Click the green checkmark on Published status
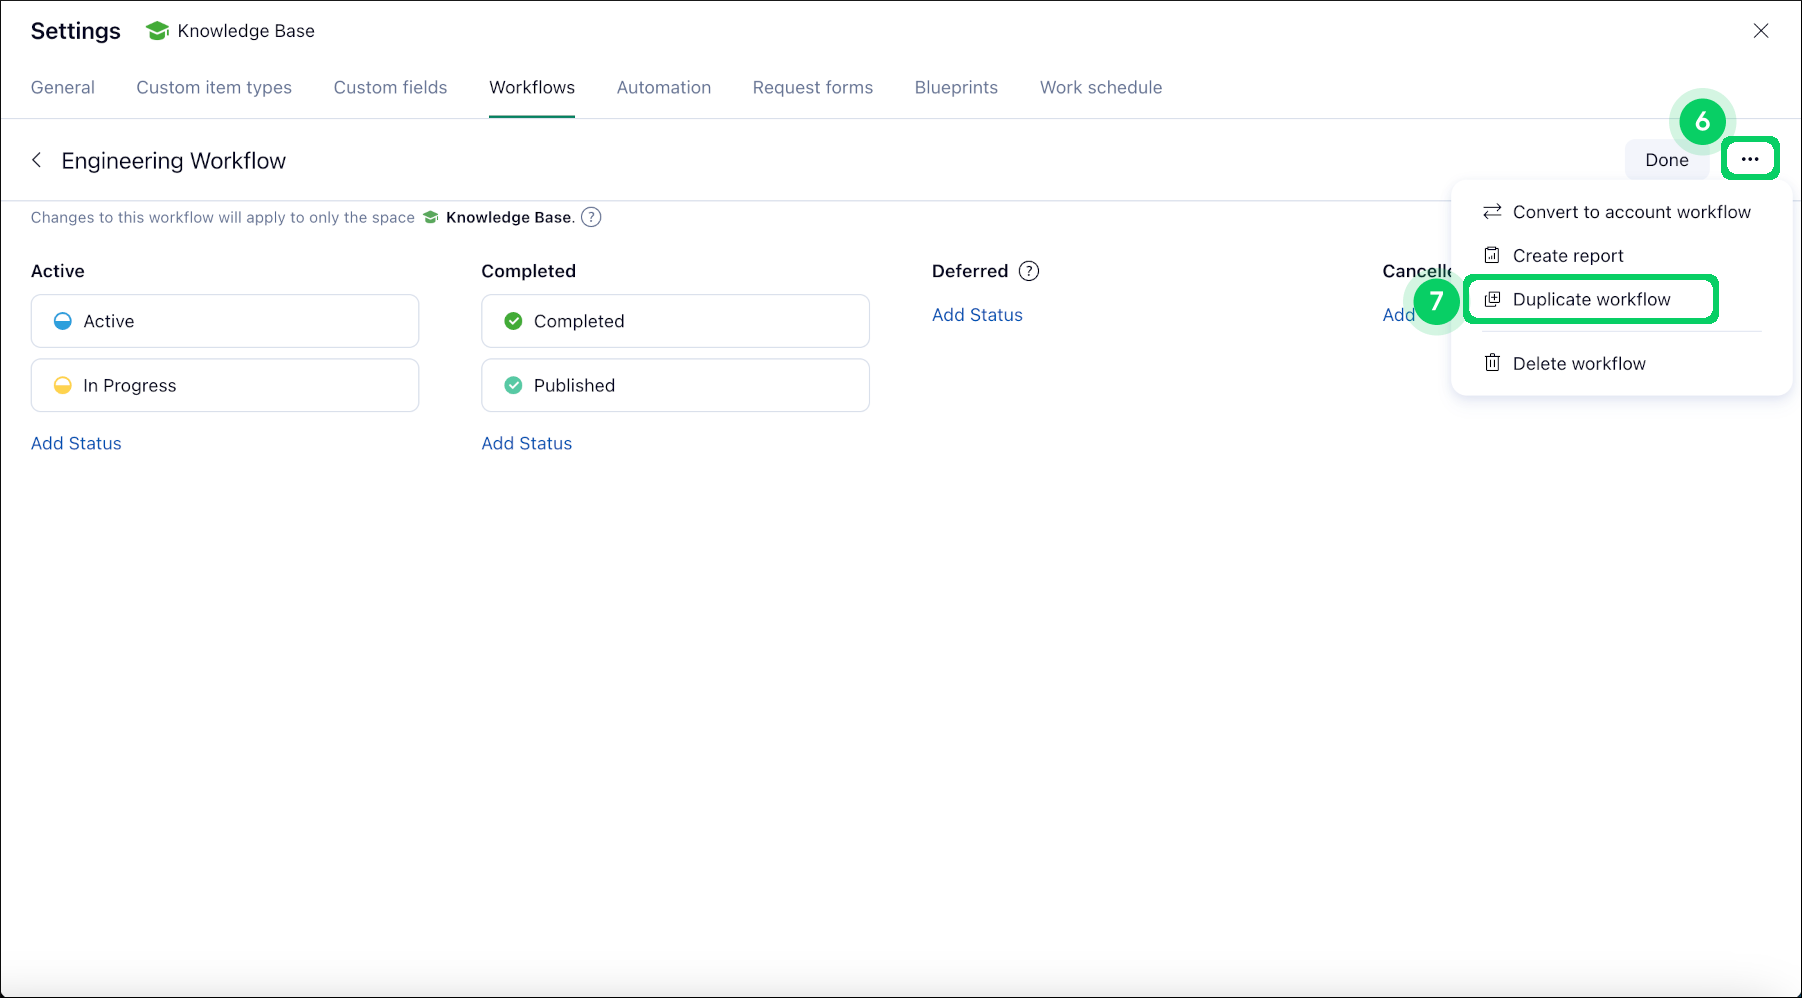Viewport: 1802px width, 998px height. pos(513,385)
